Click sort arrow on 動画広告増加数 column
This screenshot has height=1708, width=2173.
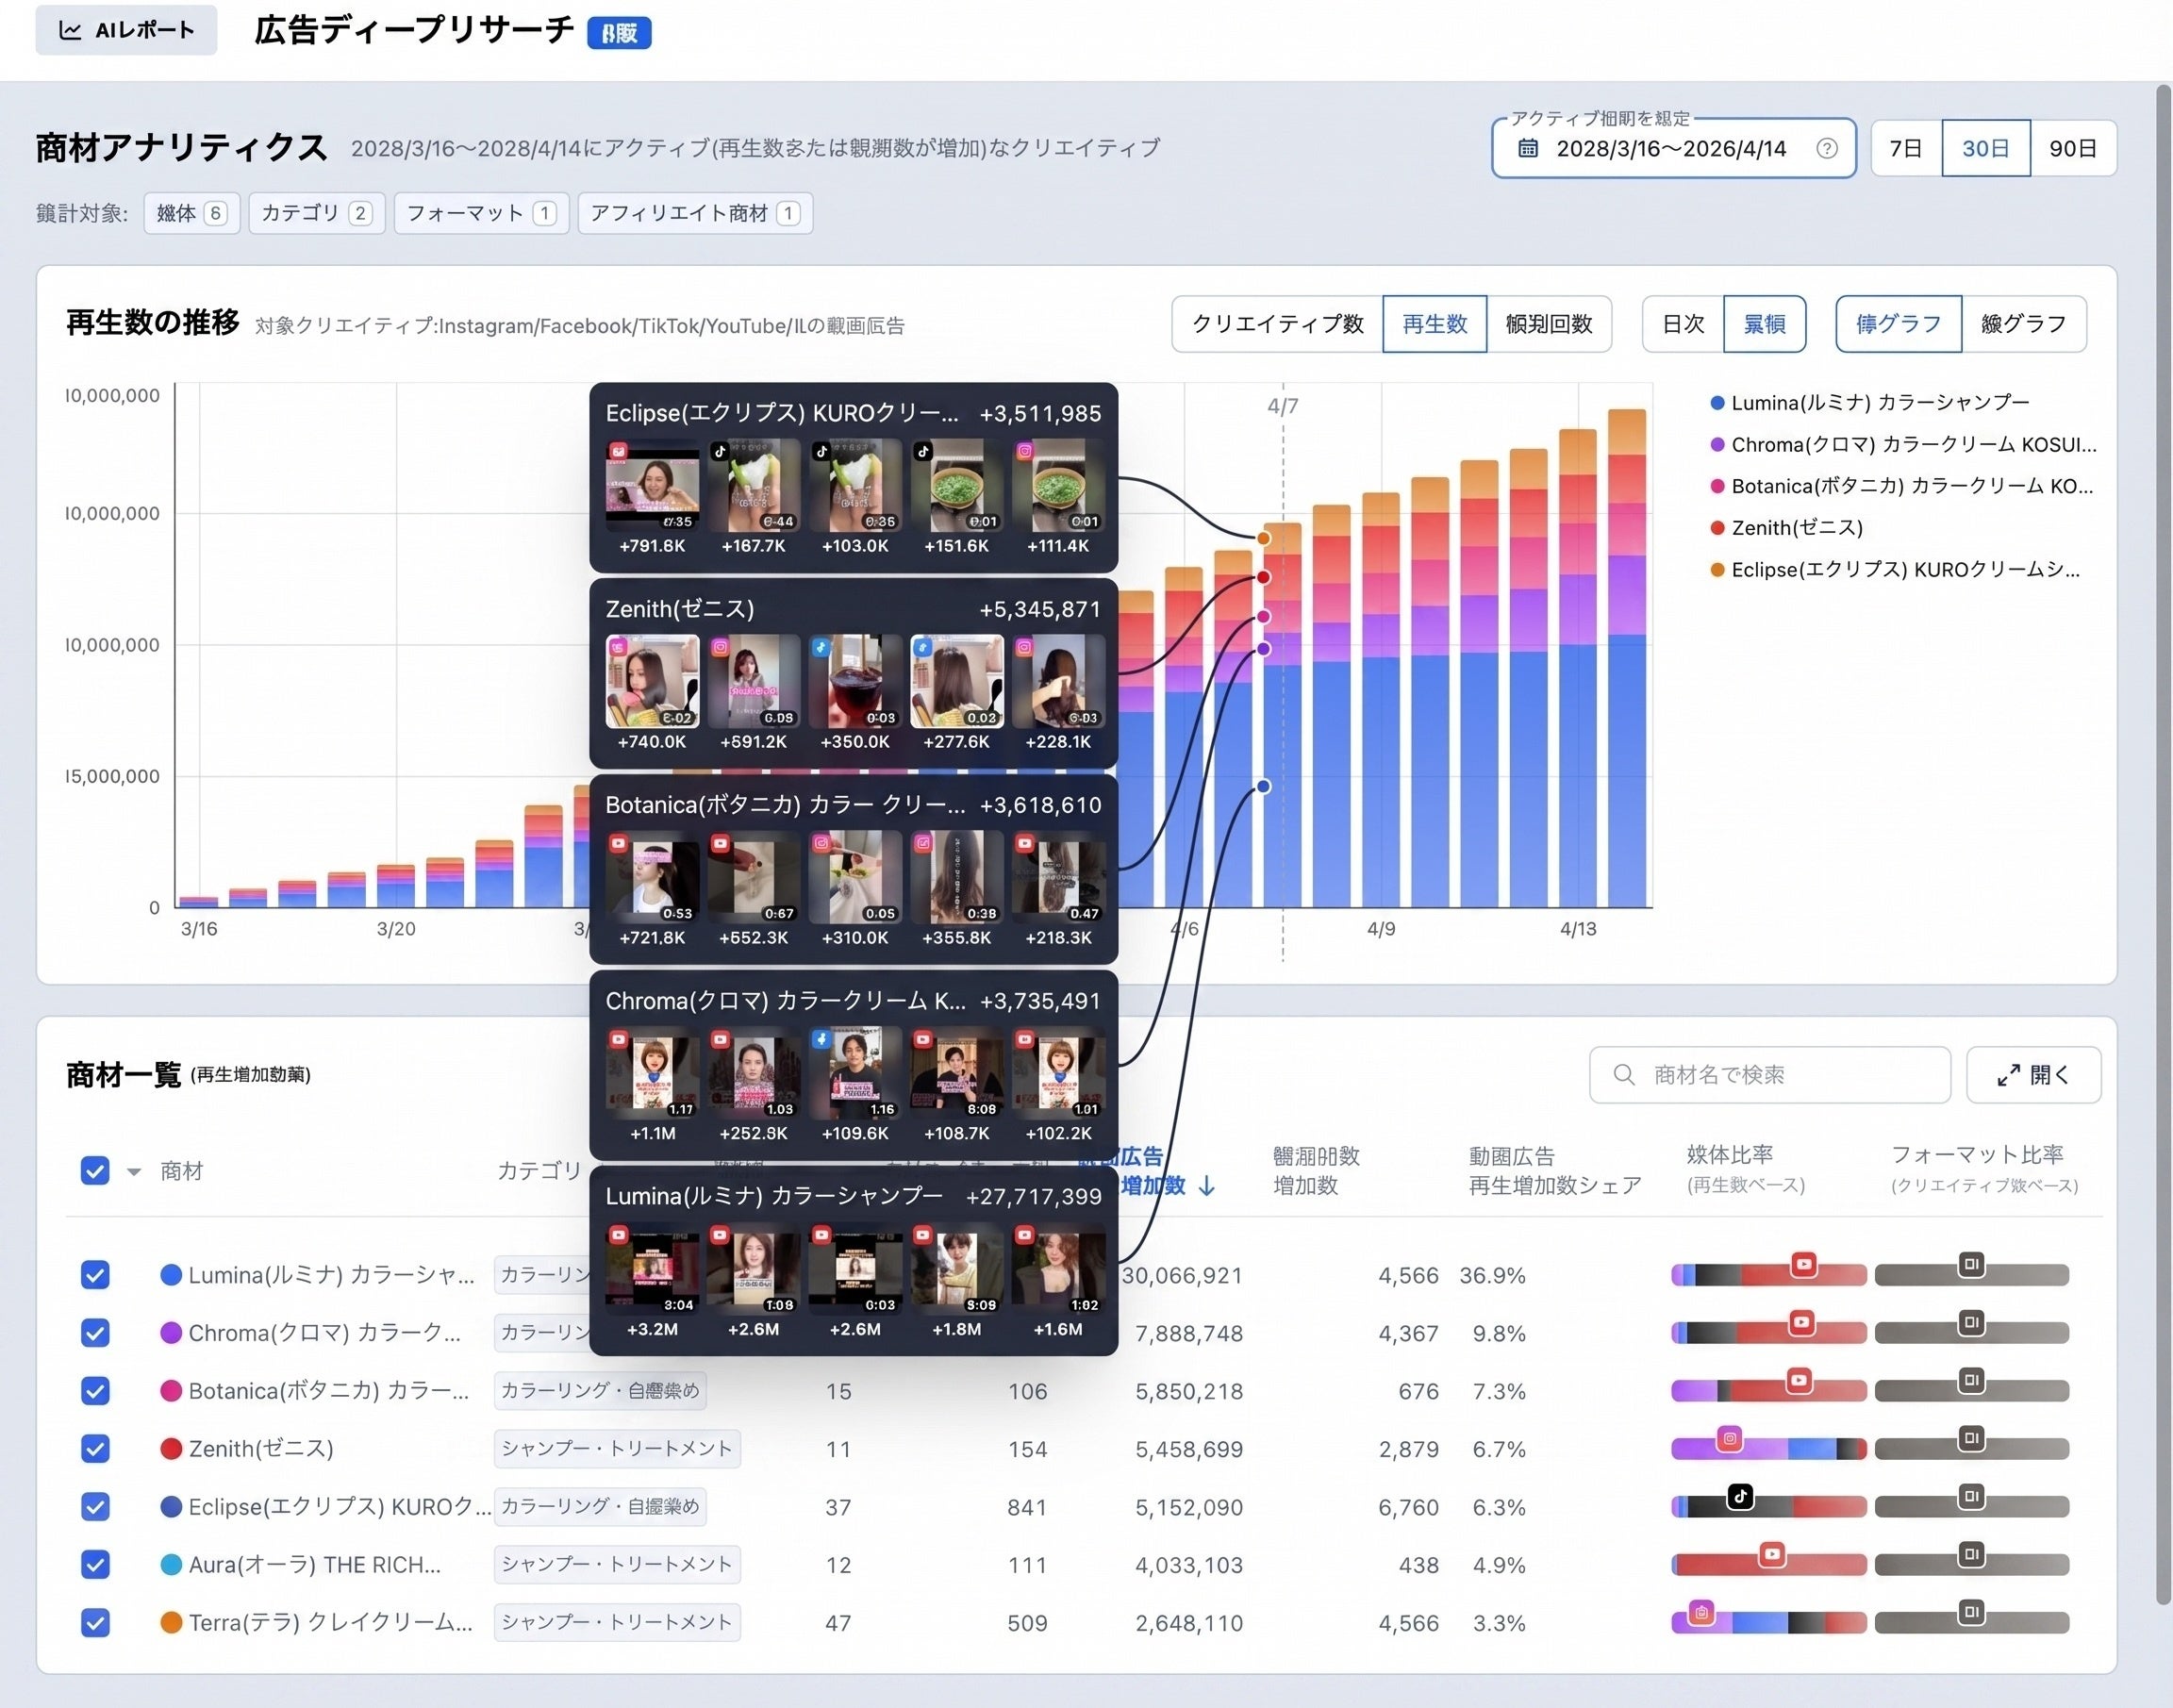point(1207,1186)
